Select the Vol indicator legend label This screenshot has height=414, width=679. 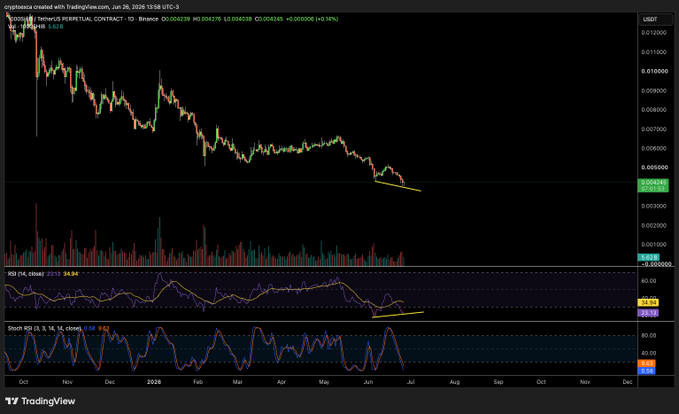coord(26,26)
